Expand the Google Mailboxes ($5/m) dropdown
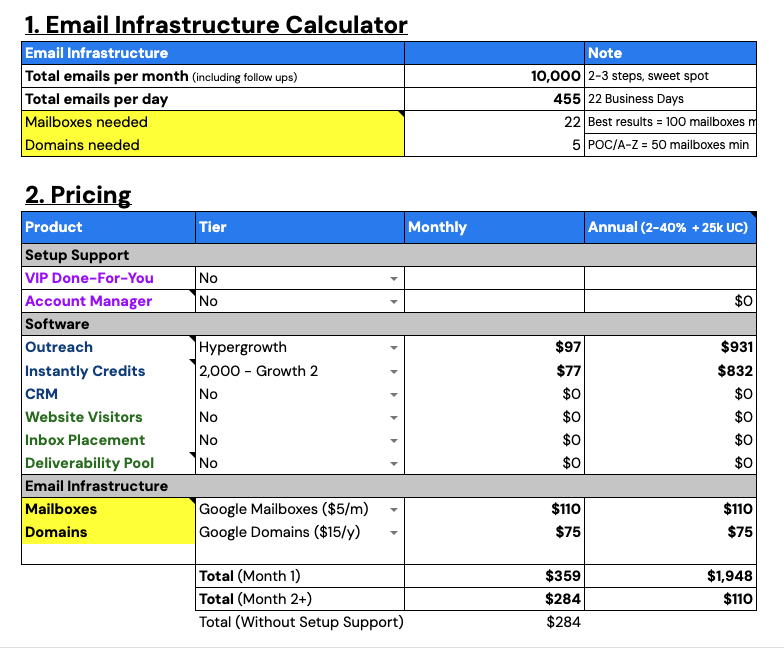The height and width of the screenshot is (648, 784). pyautogui.click(x=394, y=509)
